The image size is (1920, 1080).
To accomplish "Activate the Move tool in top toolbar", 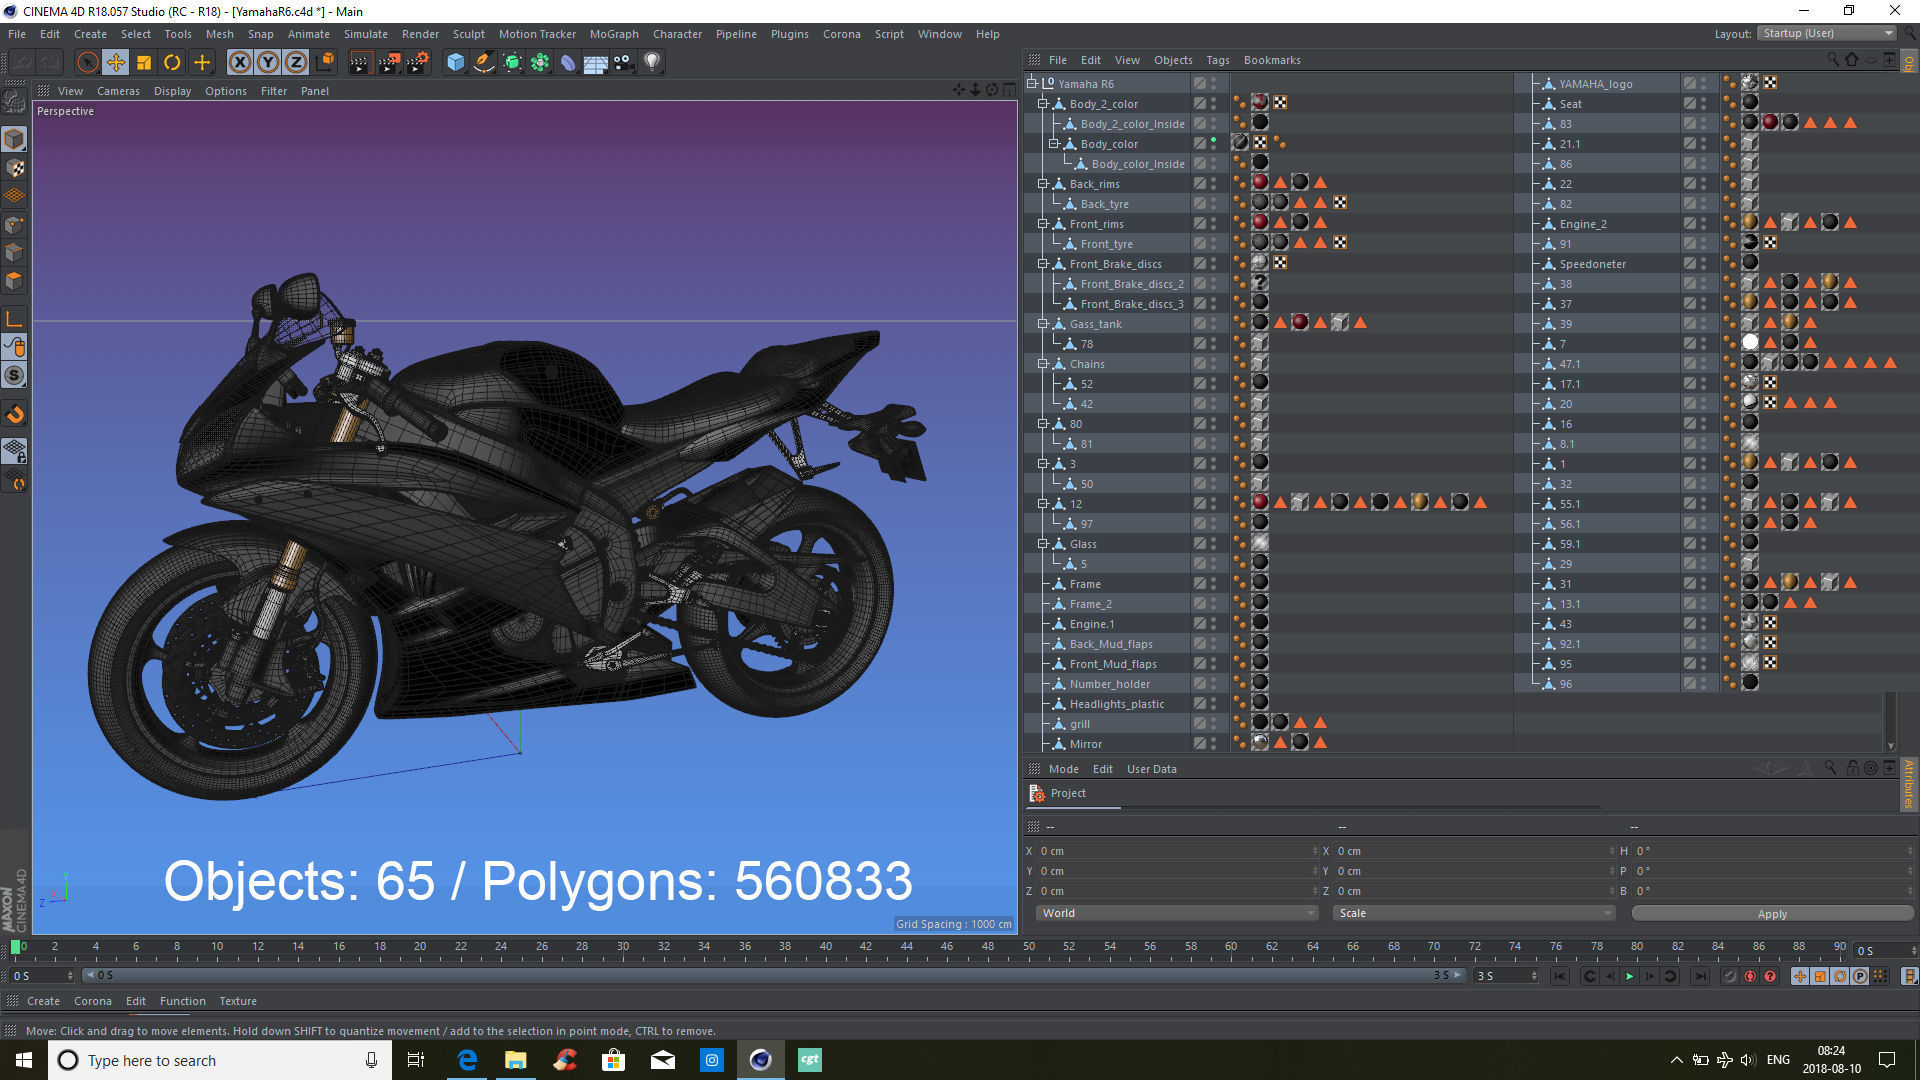I will (x=116, y=62).
